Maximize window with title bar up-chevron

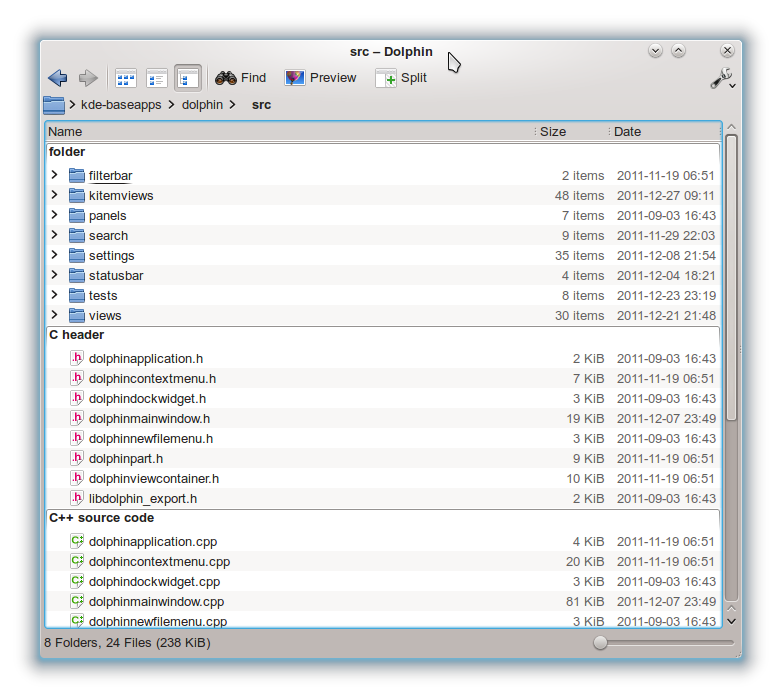[x=678, y=51]
